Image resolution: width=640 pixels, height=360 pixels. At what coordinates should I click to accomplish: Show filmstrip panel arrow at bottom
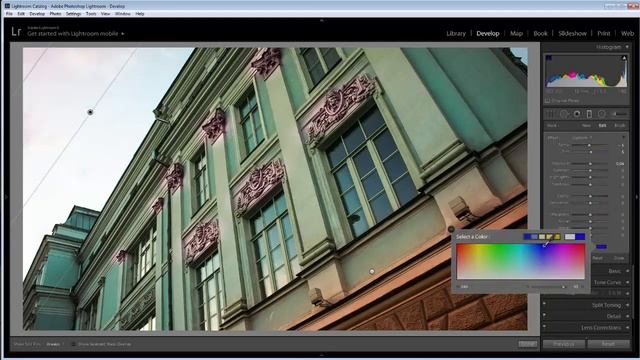click(x=322, y=355)
